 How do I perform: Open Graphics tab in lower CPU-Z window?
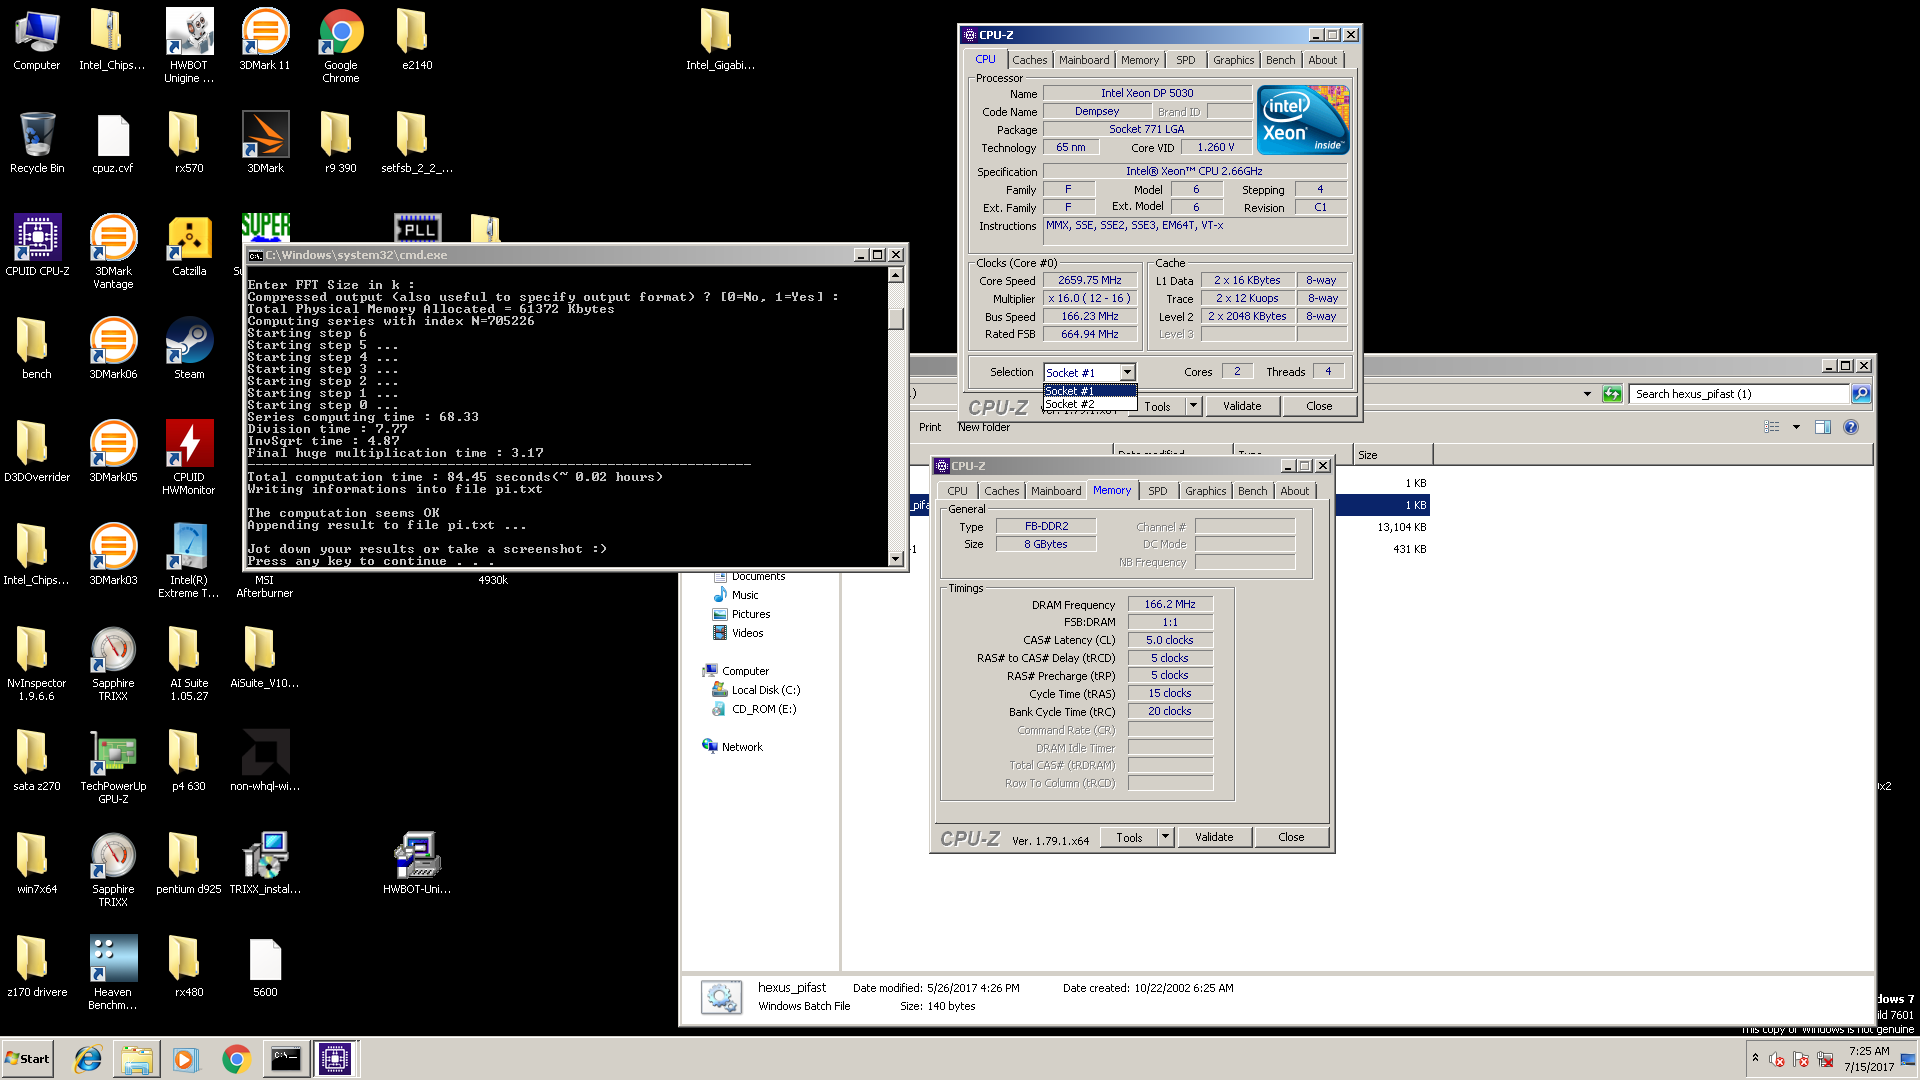tap(1205, 491)
